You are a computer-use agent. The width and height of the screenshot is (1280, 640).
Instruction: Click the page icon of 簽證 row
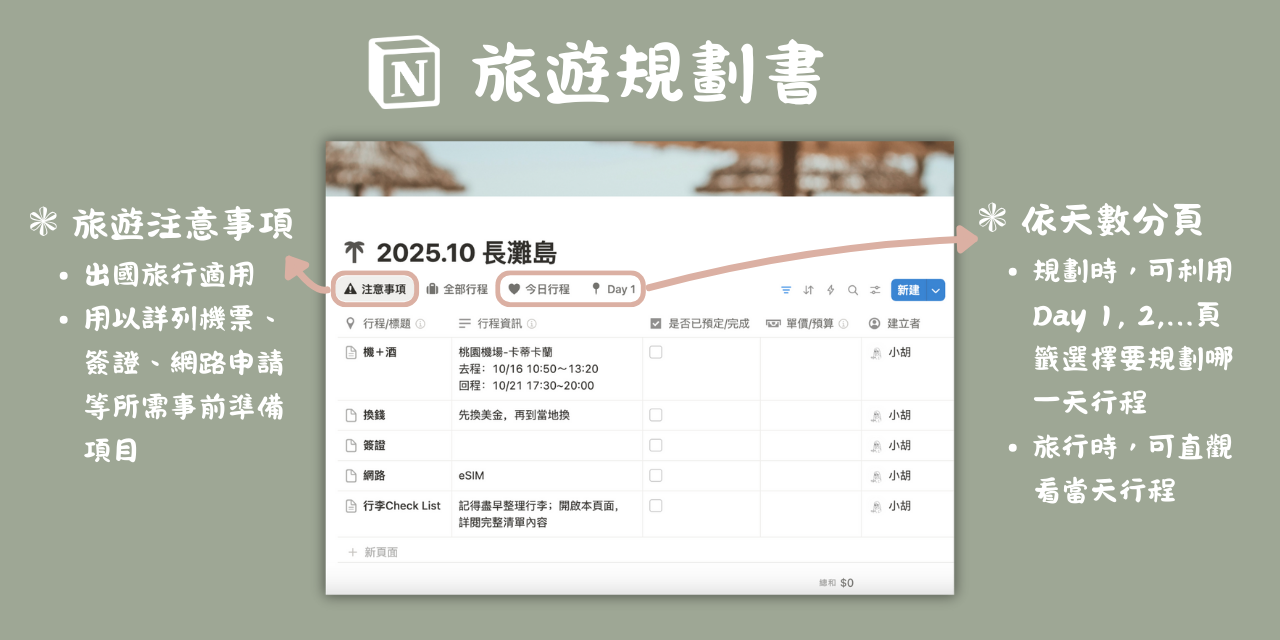tap(351, 445)
